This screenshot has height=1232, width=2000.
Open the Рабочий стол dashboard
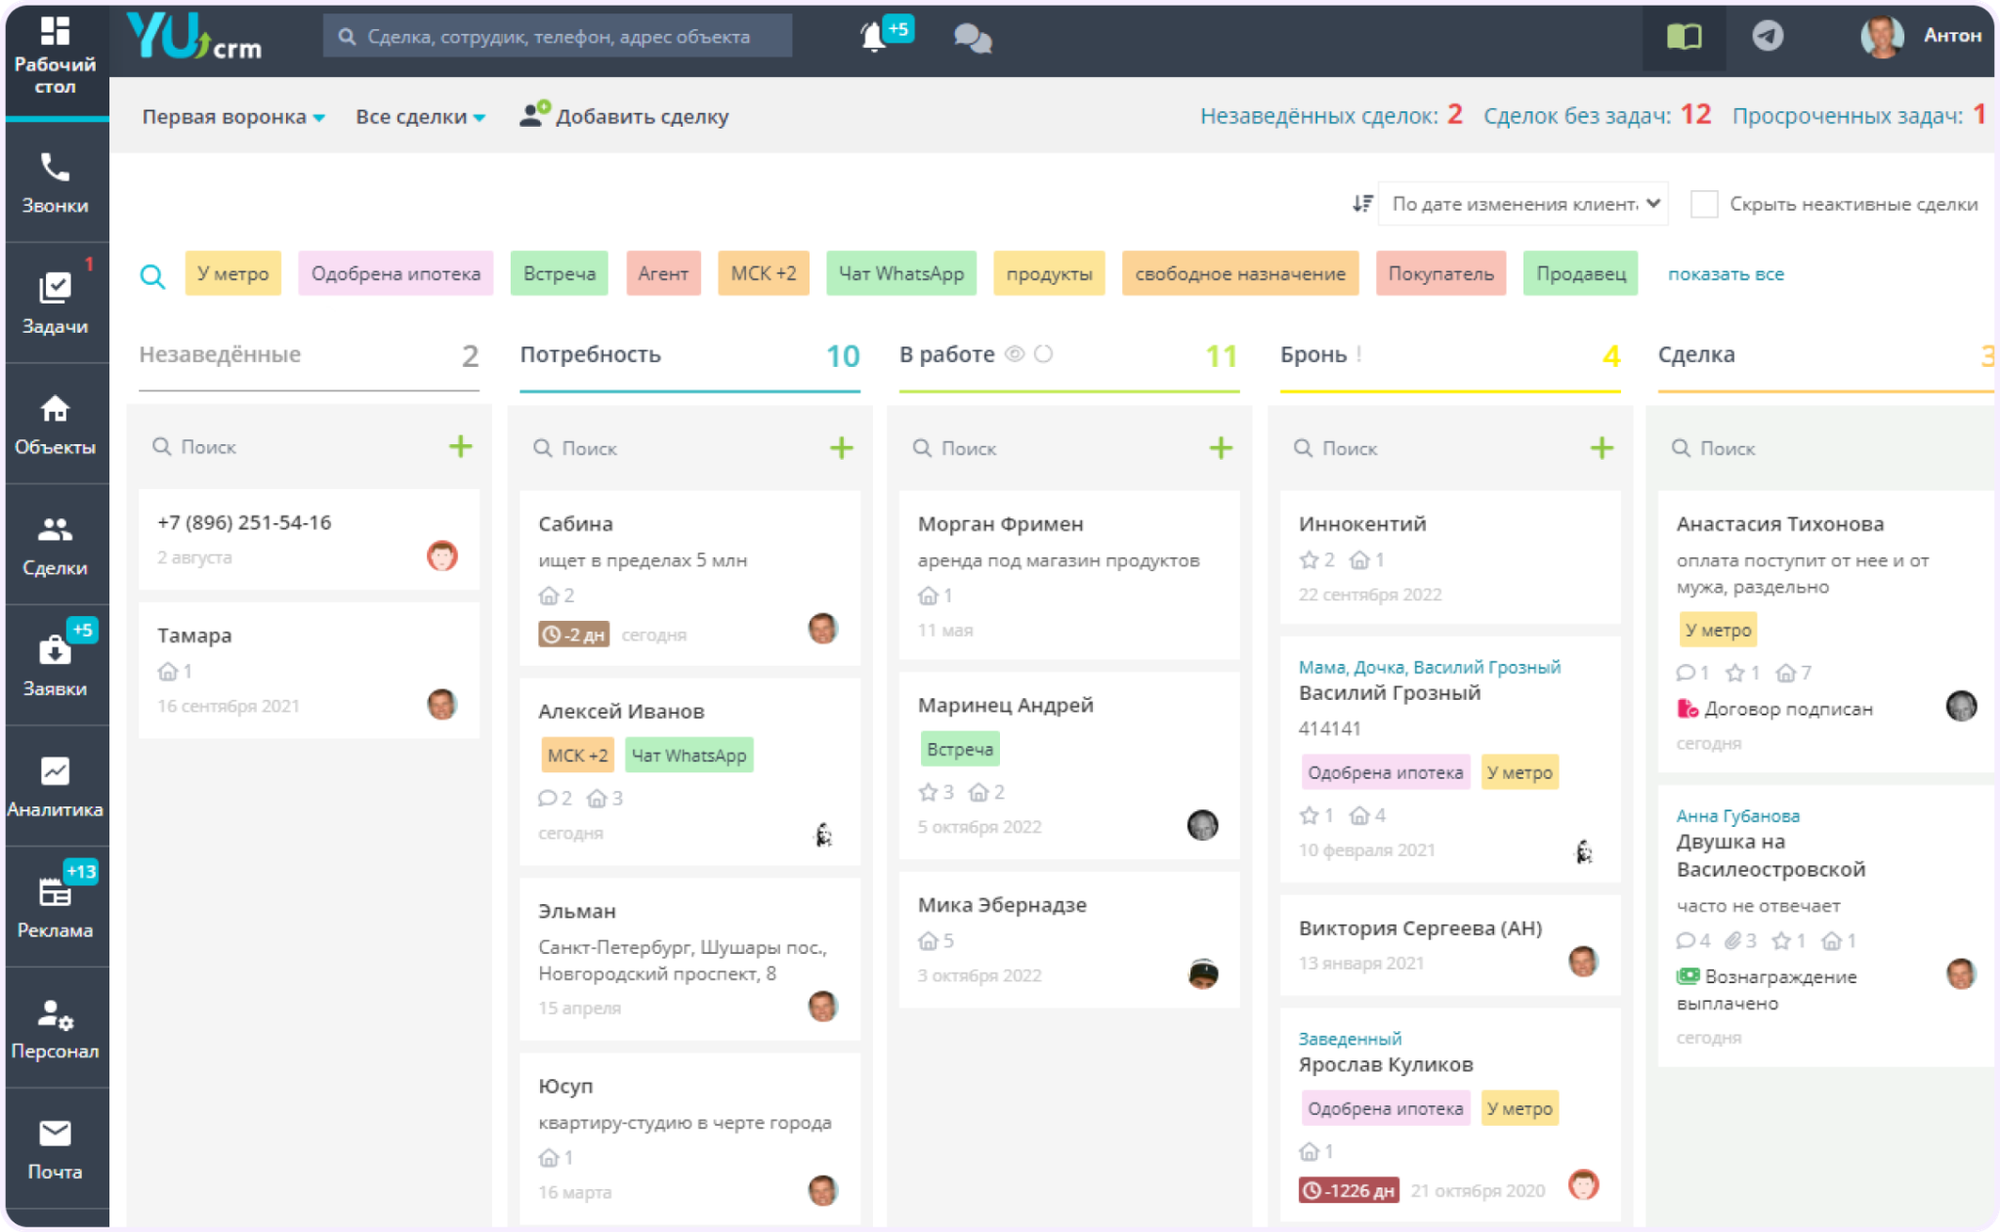click(55, 58)
